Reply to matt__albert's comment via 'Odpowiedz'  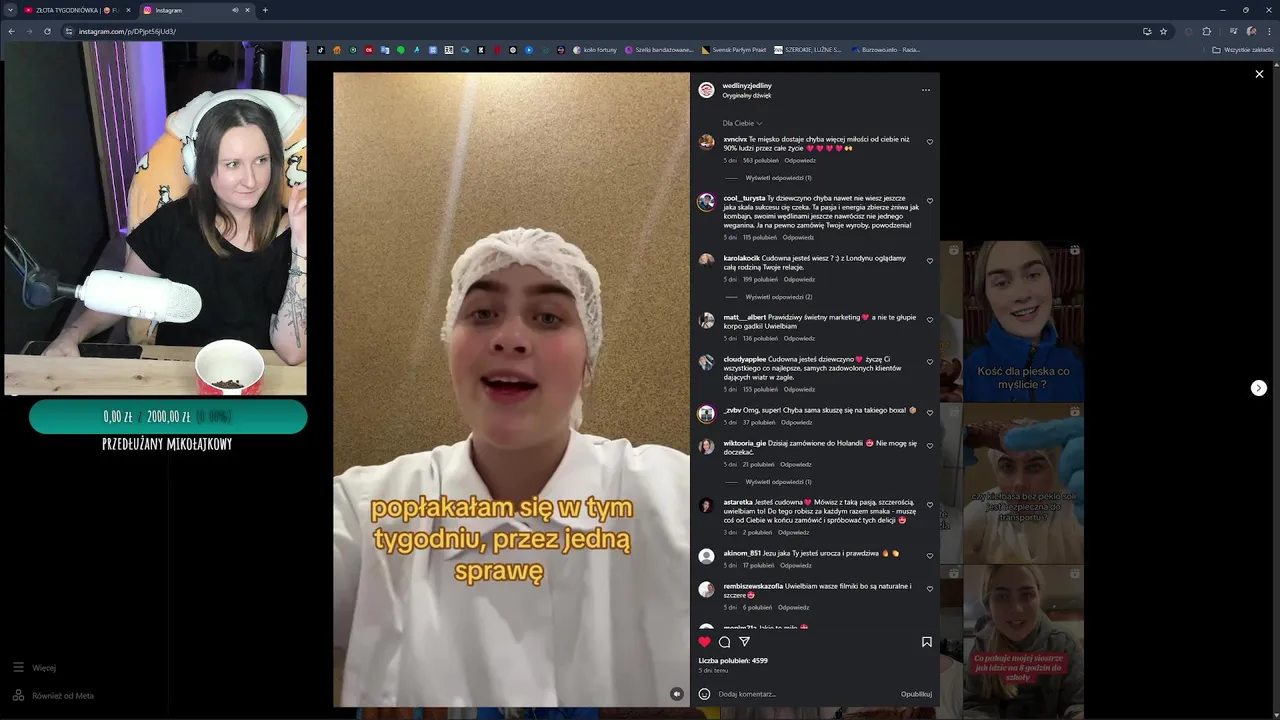[799, 338]
